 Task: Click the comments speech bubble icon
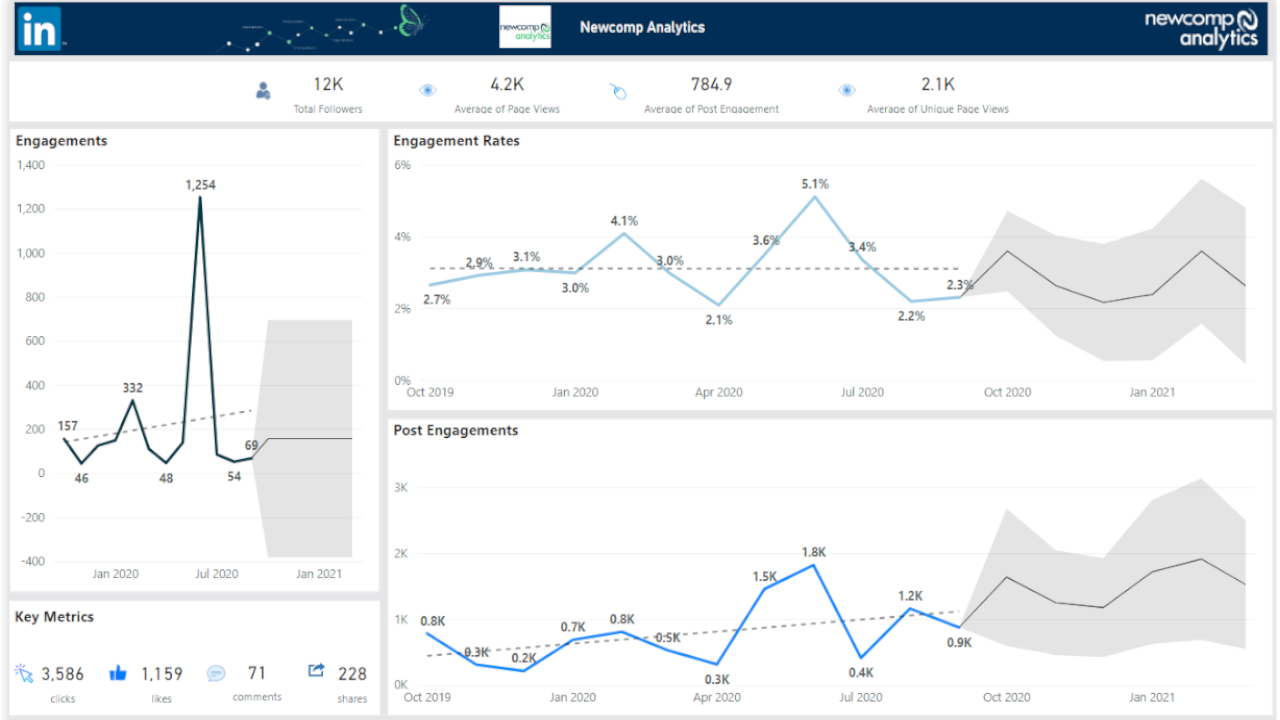tap(216, 673)
